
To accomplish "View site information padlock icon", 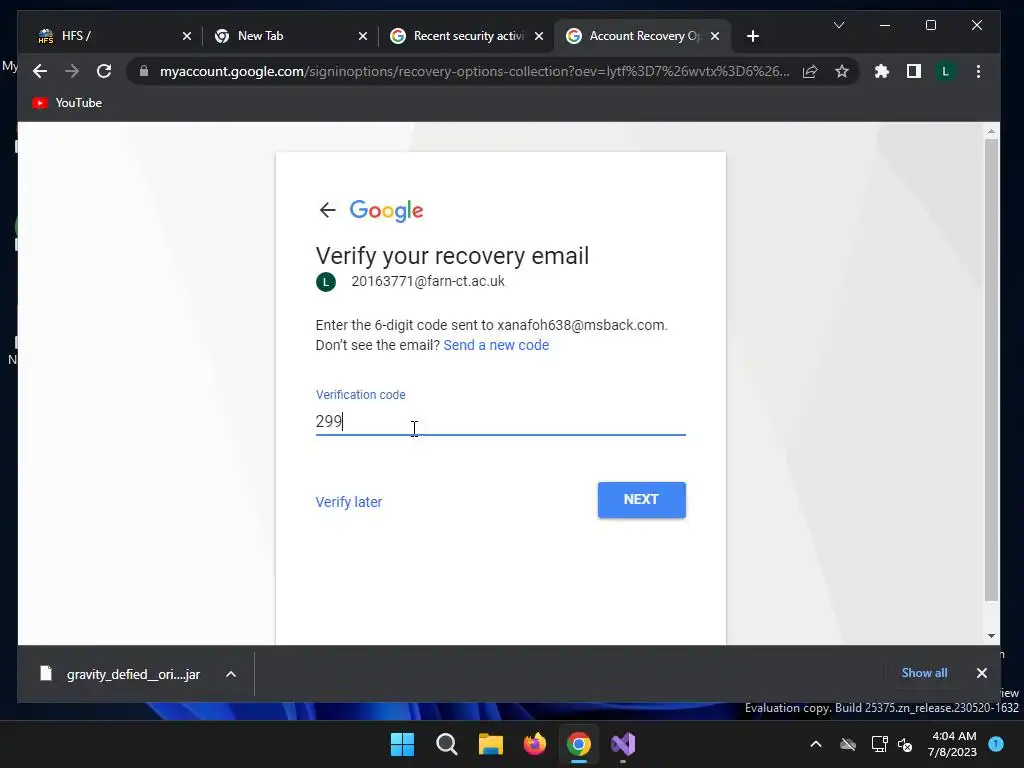I will click(144, 71).
